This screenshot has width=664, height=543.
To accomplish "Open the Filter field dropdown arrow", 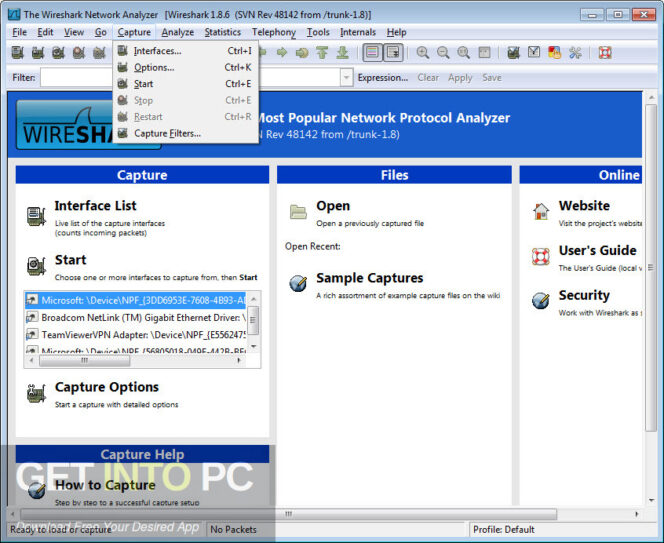I will coord(346,78).
